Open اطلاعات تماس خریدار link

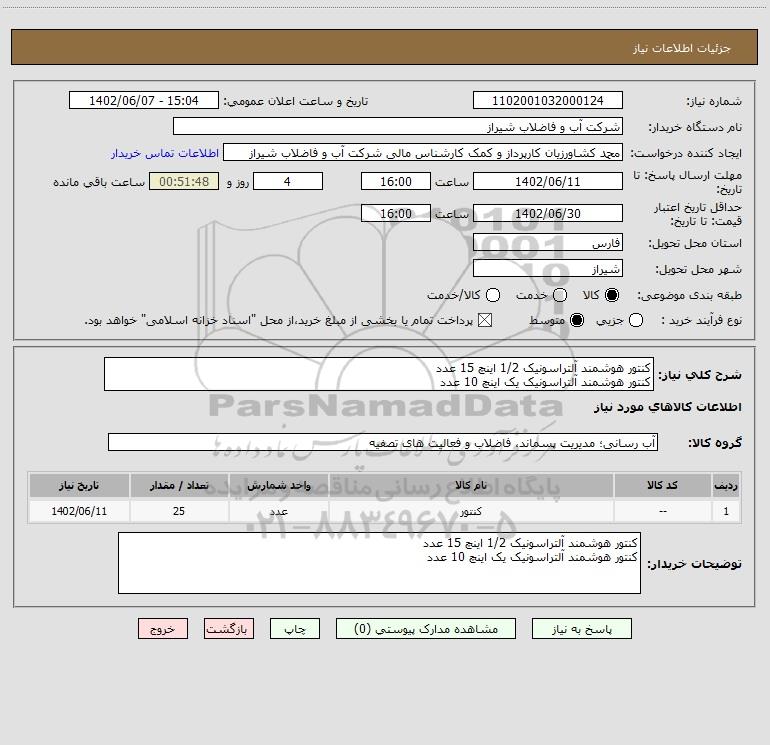pos(165,153)
